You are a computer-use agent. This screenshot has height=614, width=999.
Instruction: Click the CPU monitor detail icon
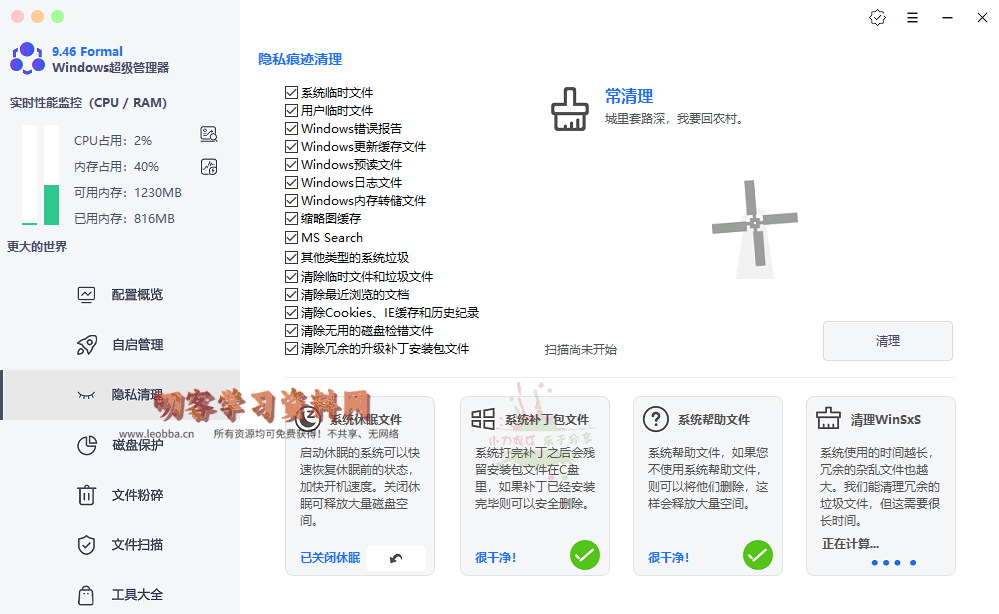coord(209,134)
